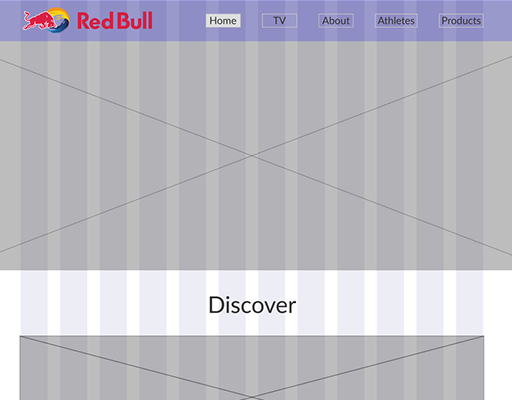
Task: Open the Home navigation item
Action: (x=223, y=21)
